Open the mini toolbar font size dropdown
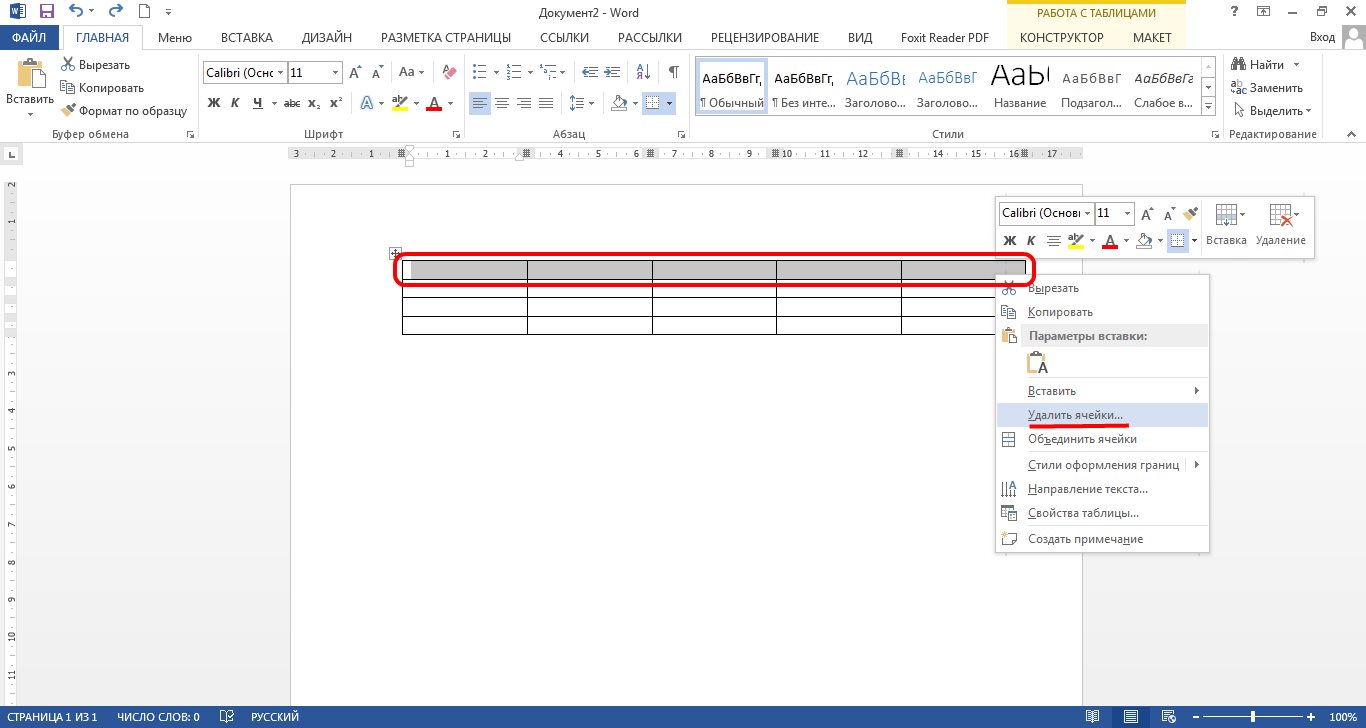Viewport: 1366px width, 728px height. pyautogui.click(x=1129, y=213)
